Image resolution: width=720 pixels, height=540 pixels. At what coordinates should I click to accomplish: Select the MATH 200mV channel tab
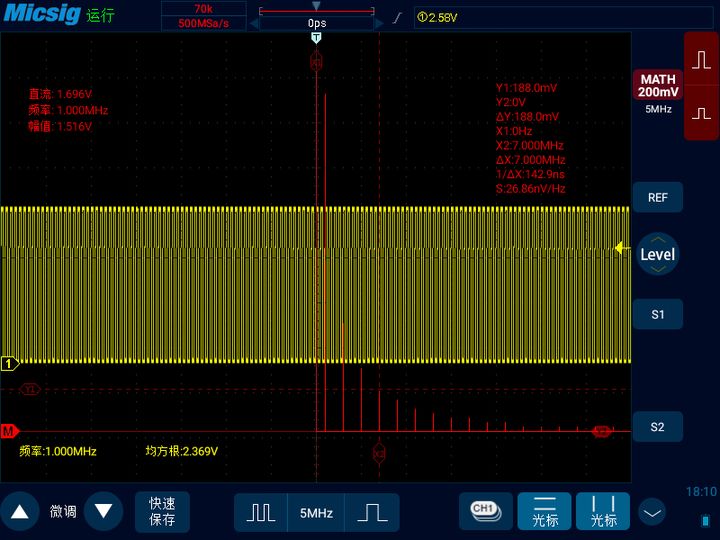[x=657, y=92]
